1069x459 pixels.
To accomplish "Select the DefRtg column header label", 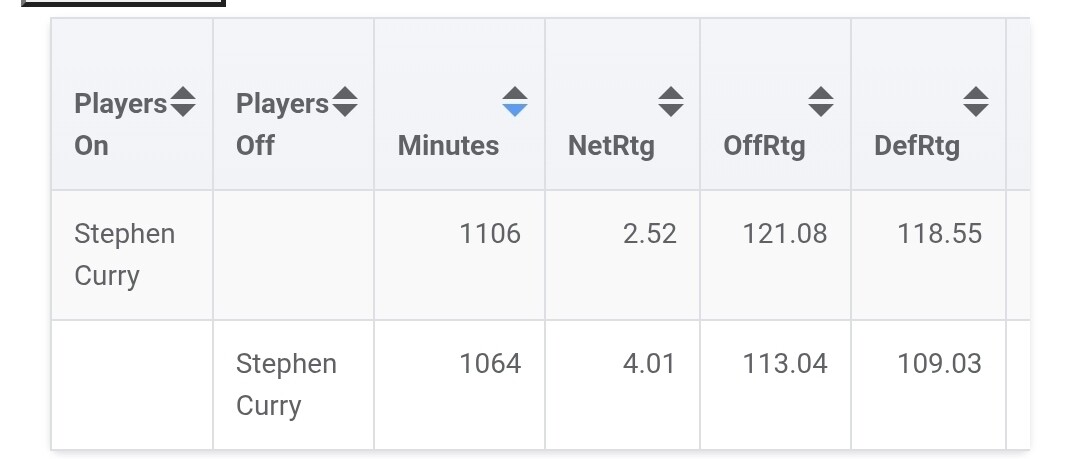I will (x=917, y=146).
